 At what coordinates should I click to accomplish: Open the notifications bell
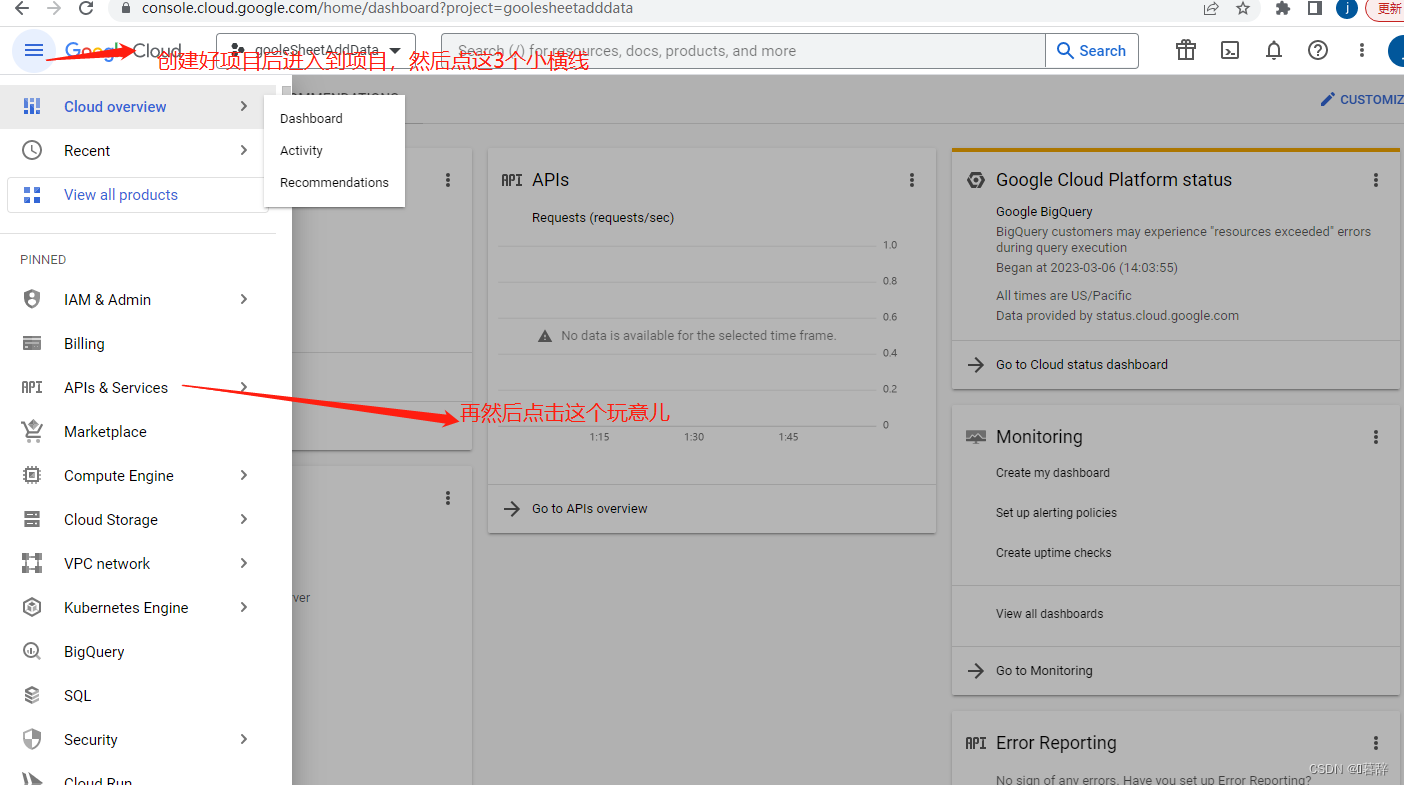1274,51
